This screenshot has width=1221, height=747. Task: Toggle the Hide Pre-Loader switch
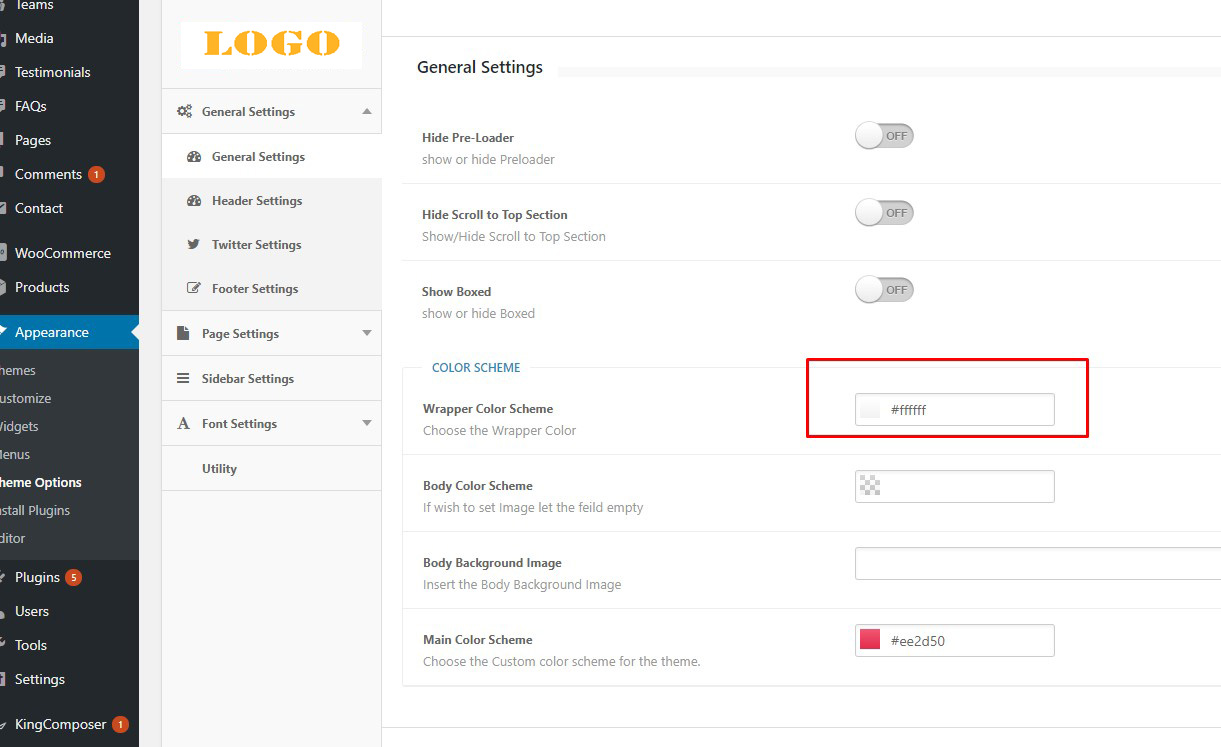[884, 136]
